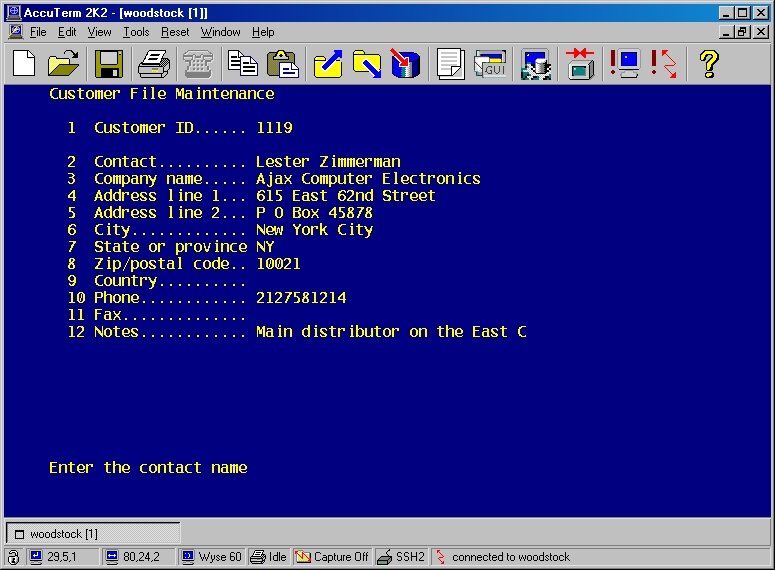Screen dimensions: 775x570
Task: Click the AccuTerm title bar application icon
Action: [x=14, y=12]
